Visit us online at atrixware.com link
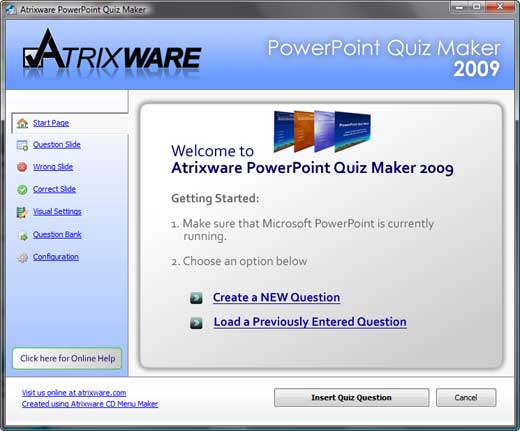 pyautogui.click(x=74, y=393)
